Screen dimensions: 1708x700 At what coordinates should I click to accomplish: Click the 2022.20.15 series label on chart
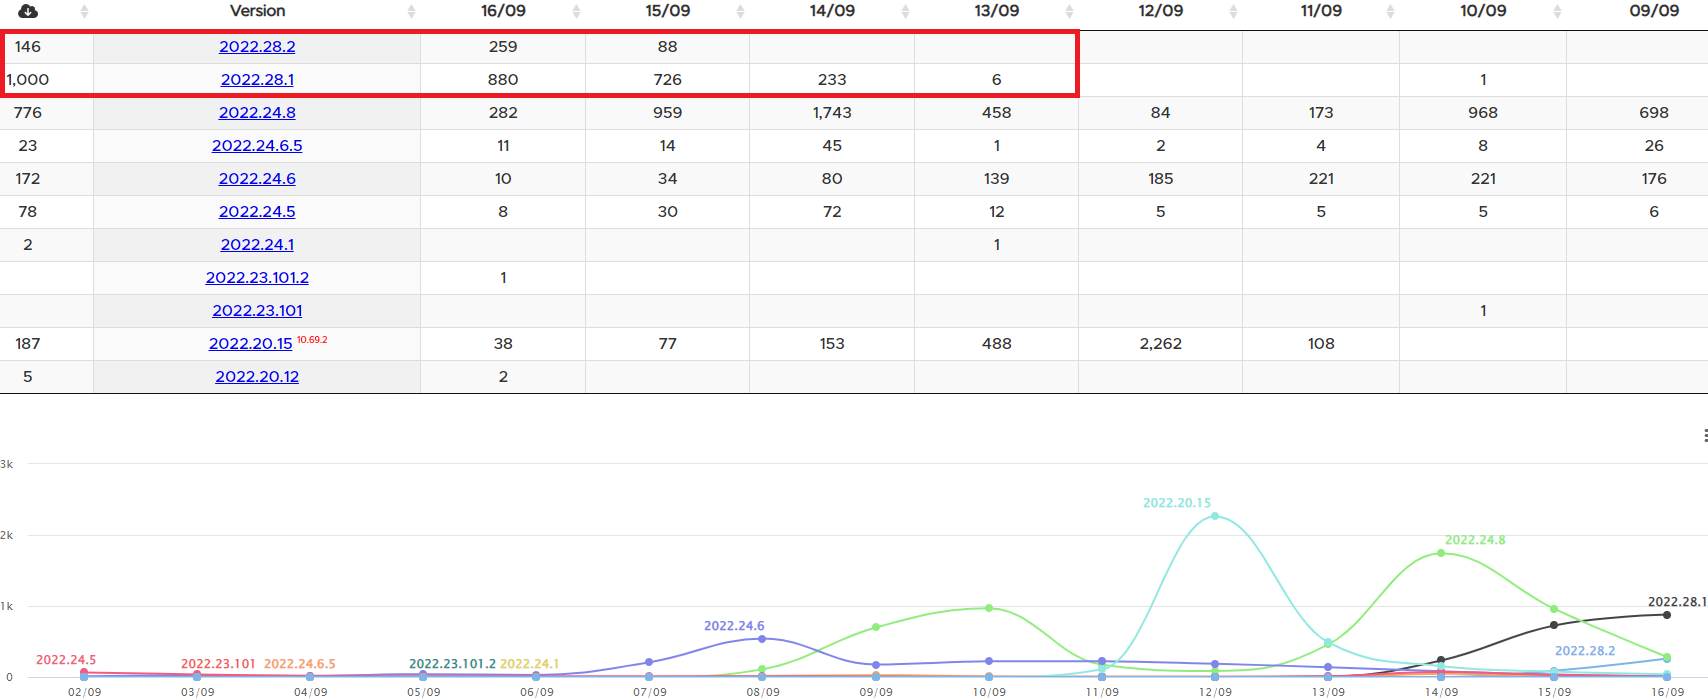click(x=1177, y=503)
